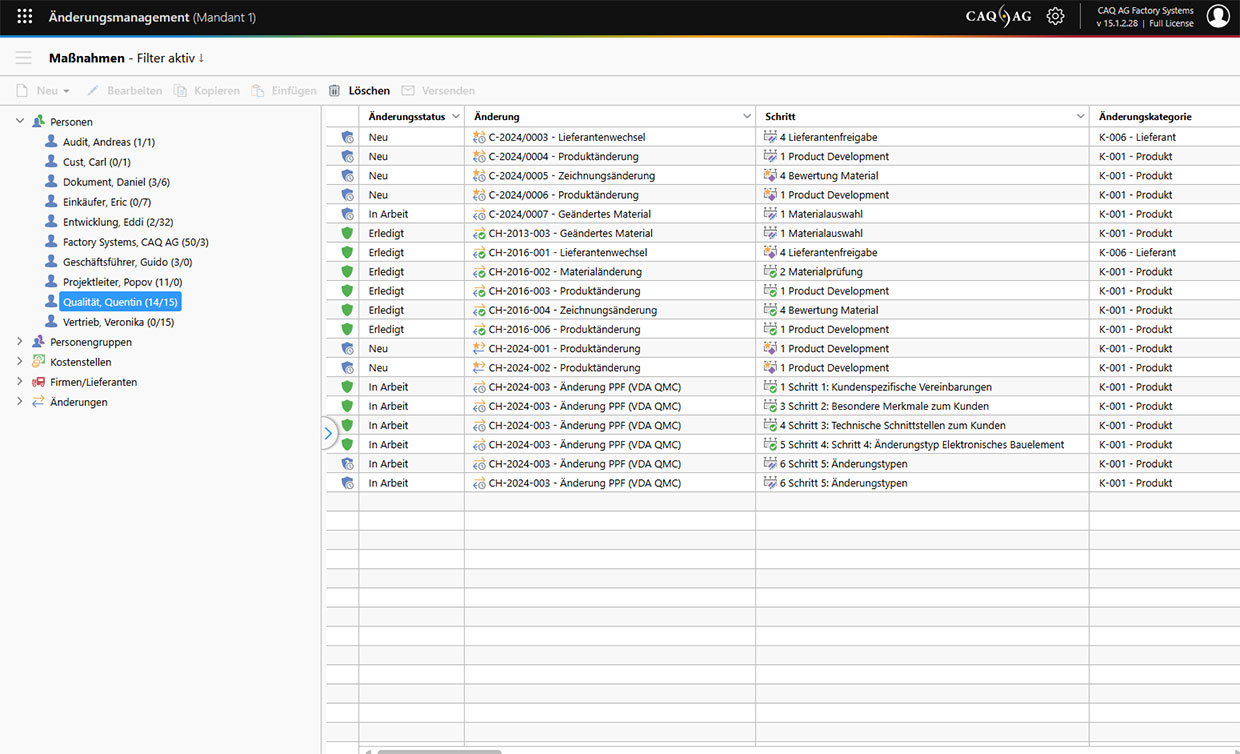The height and width of the screenshot is (754, 1240).
Task: Click the Personengruppen group icon
Action: point(39,342)
